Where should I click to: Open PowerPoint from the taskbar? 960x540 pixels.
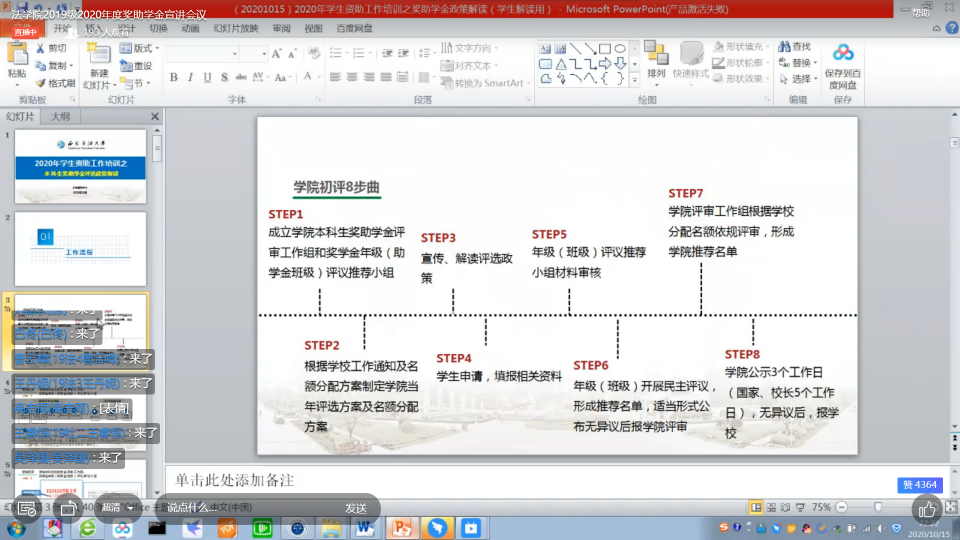tap(402, 528)
